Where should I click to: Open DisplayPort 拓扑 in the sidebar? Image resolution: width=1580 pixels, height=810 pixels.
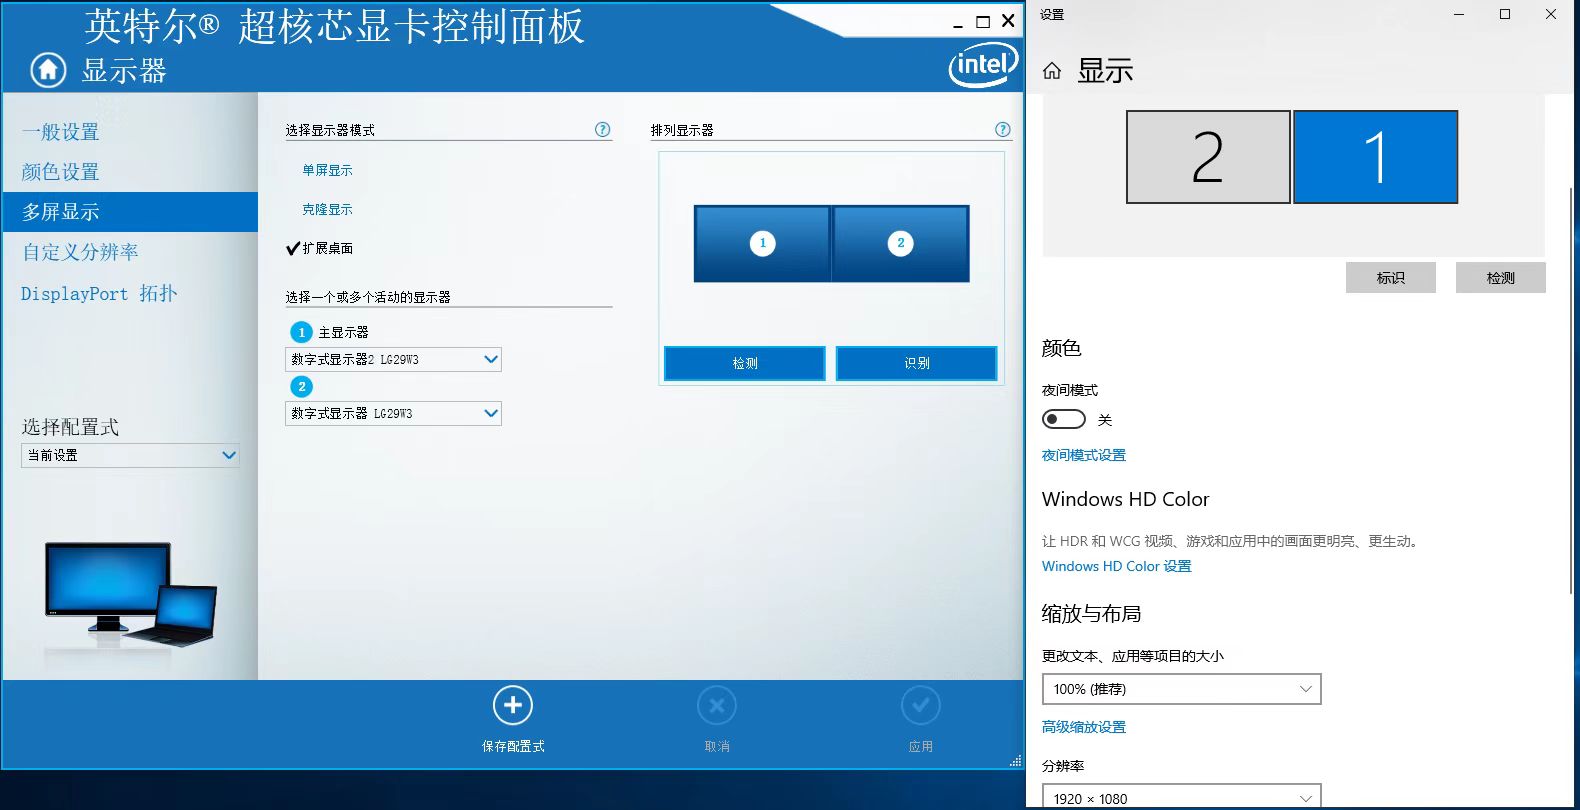(99, 293)
